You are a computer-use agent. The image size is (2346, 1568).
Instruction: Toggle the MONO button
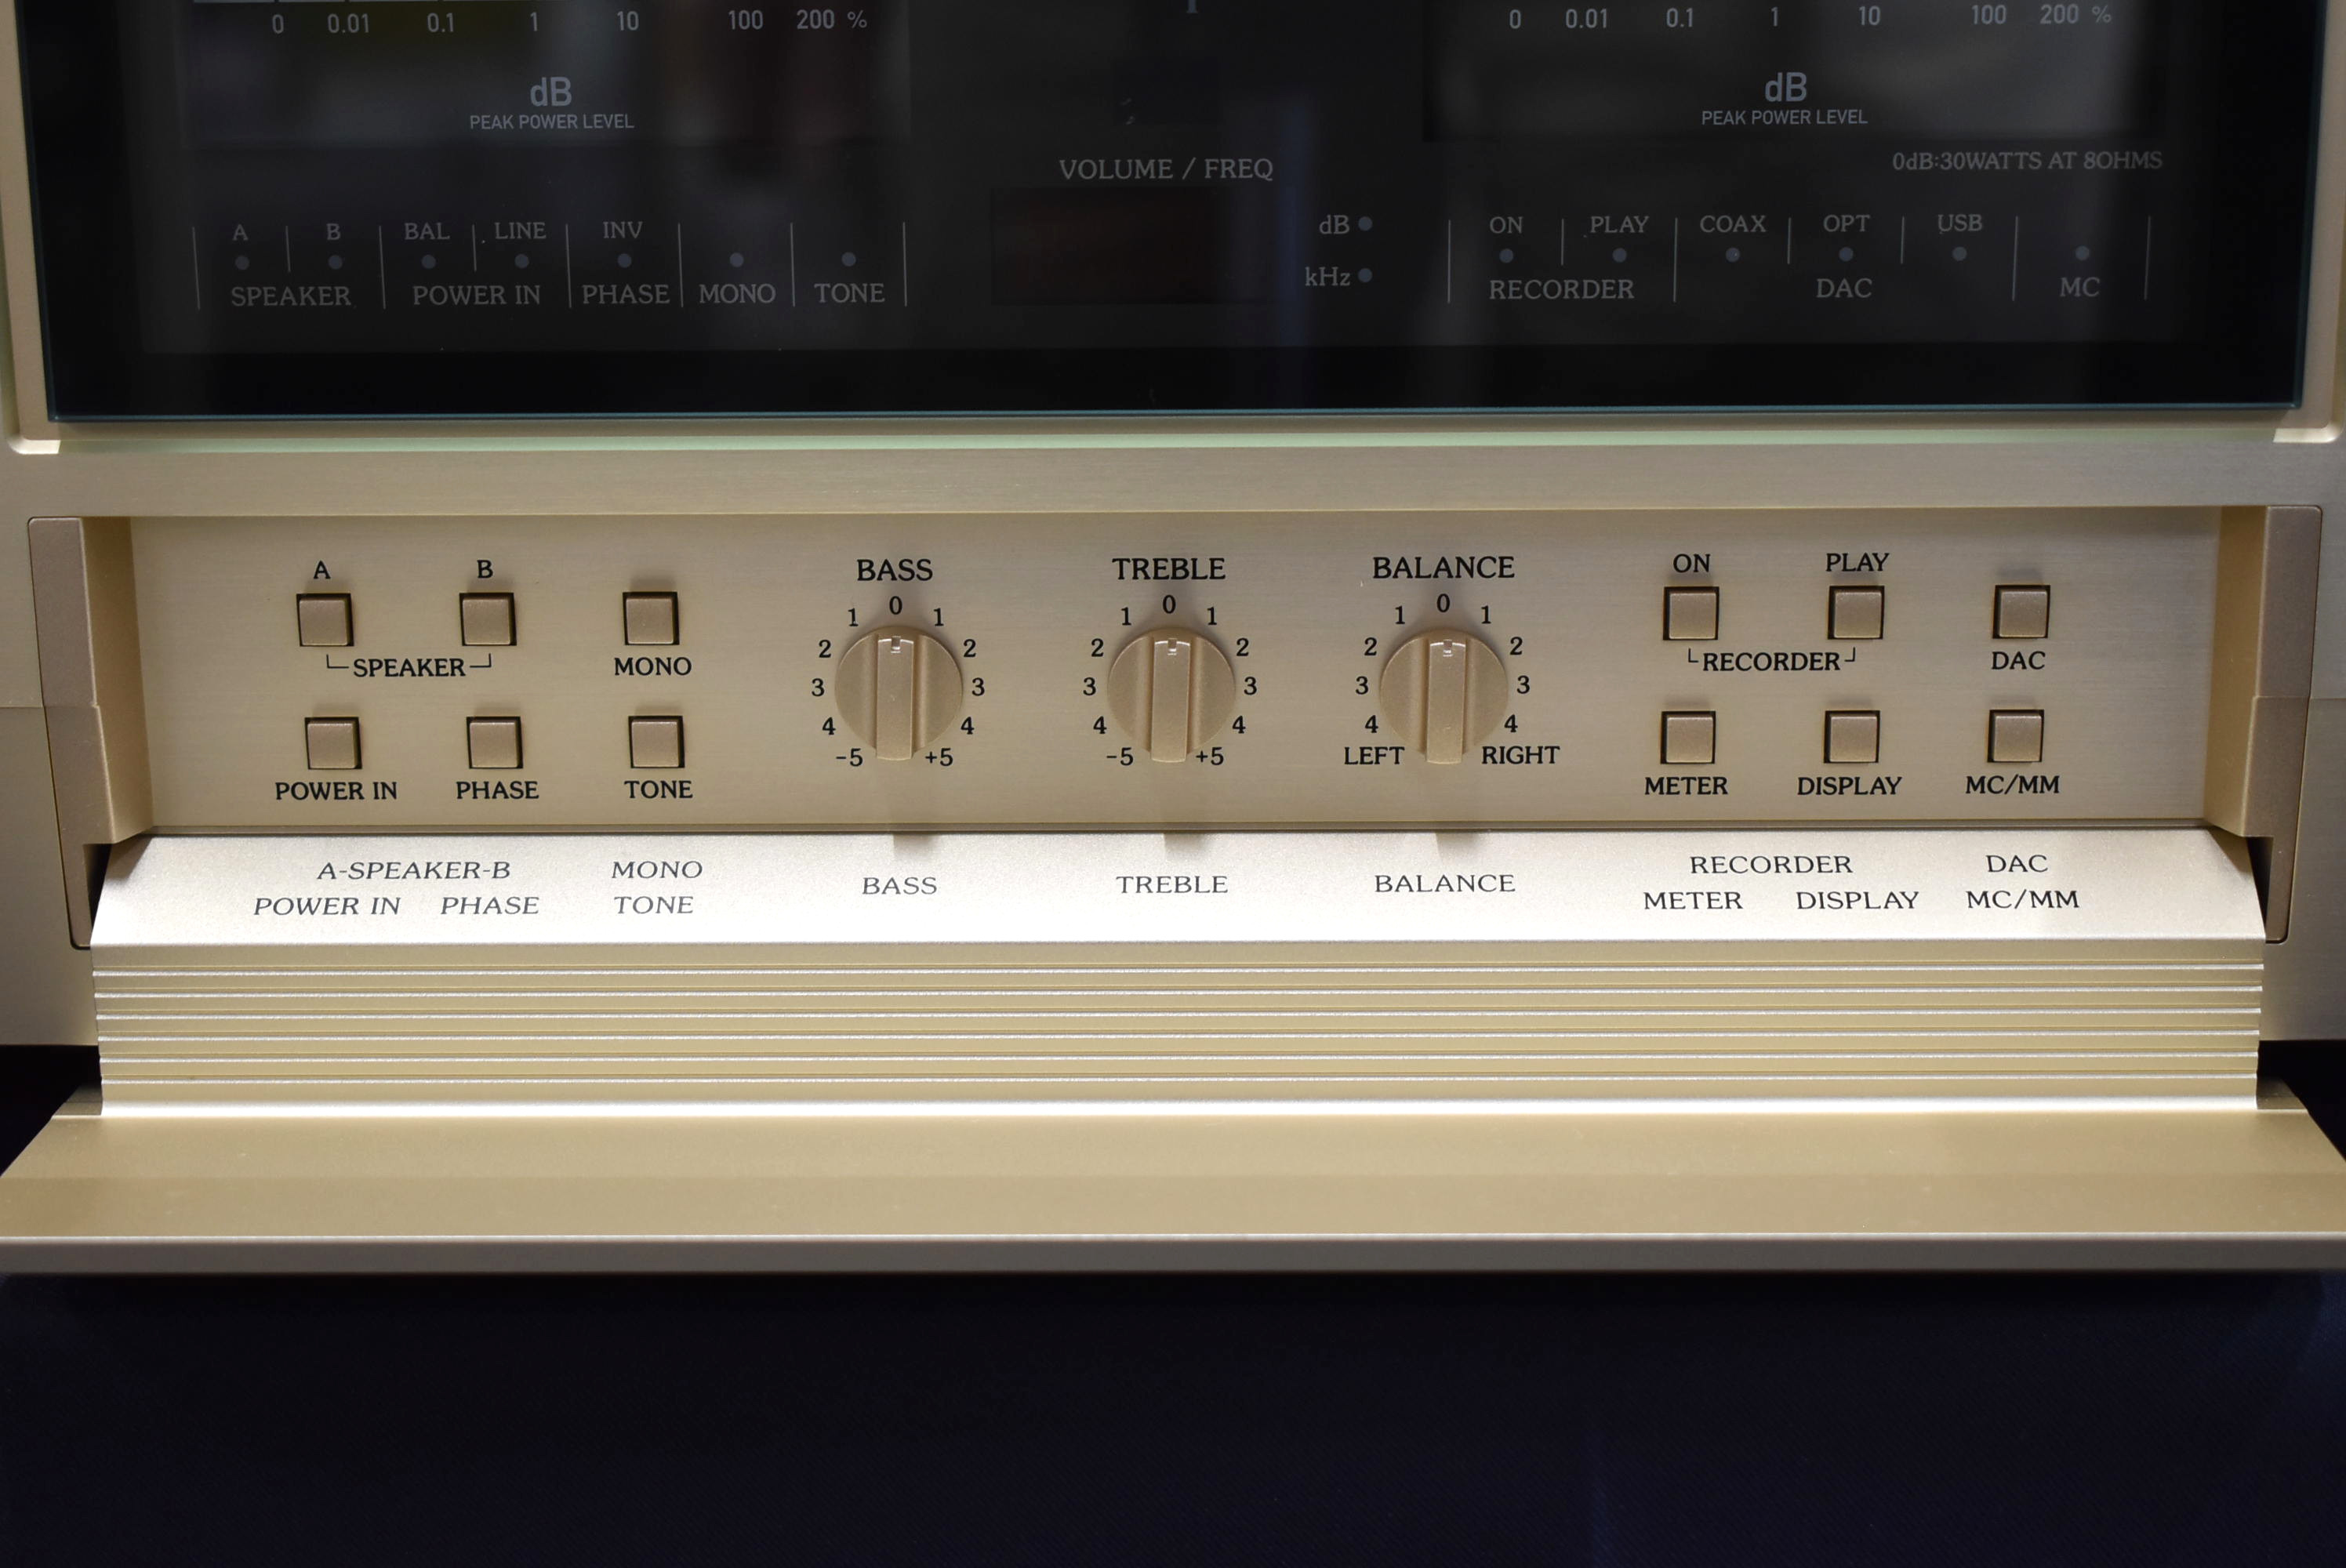(650, 618)
